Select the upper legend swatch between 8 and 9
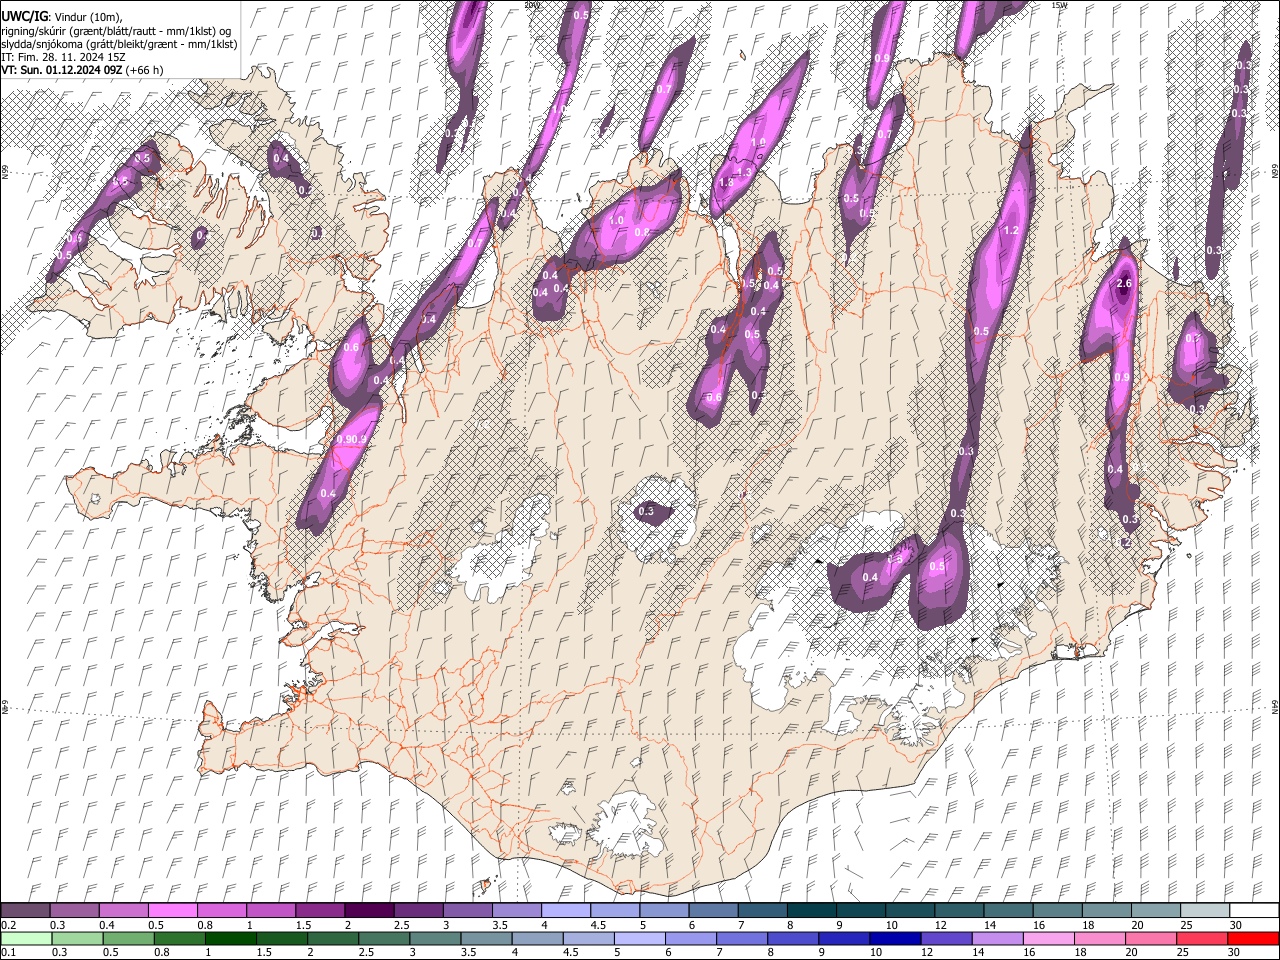 (x=811, y=910)
